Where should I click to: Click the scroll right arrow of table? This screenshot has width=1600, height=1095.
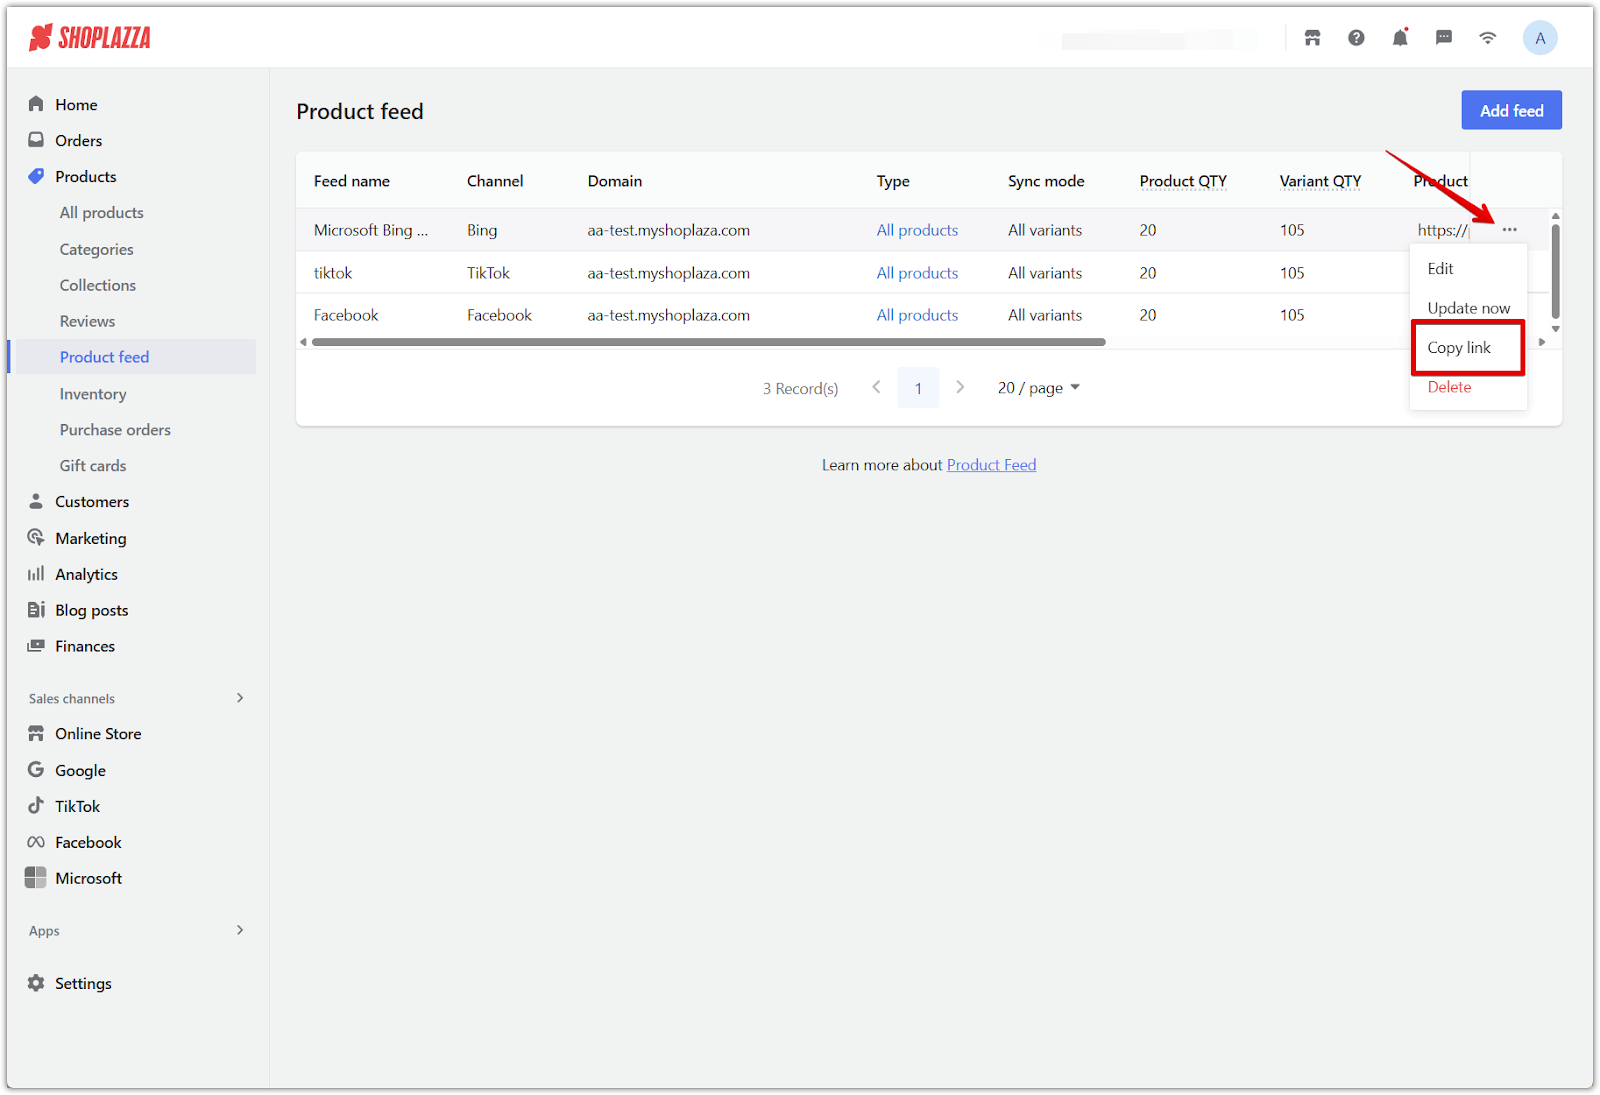[x=1542, y=342]
